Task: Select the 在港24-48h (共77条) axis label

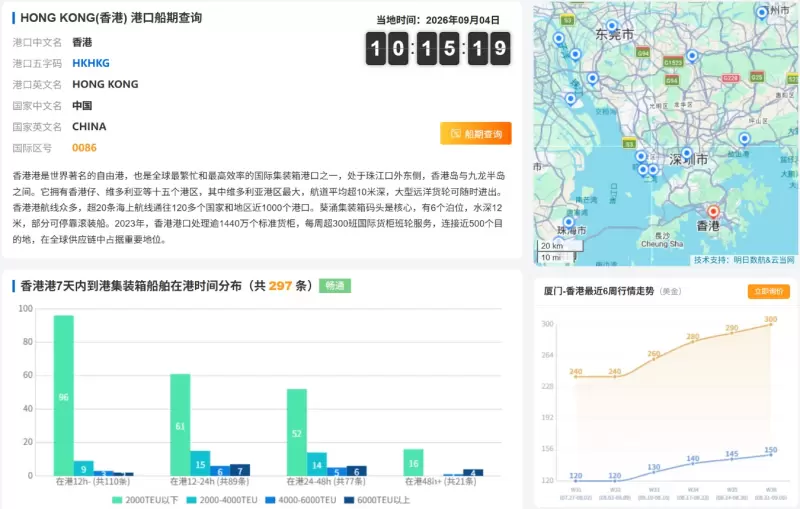Action: tap(326, 481)
